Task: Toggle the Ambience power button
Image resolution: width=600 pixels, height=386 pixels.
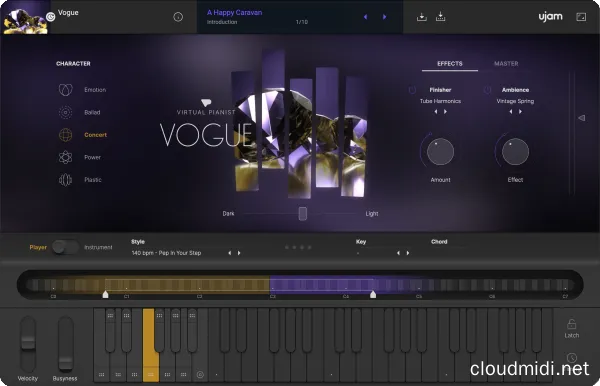Action: click(487, 90)
